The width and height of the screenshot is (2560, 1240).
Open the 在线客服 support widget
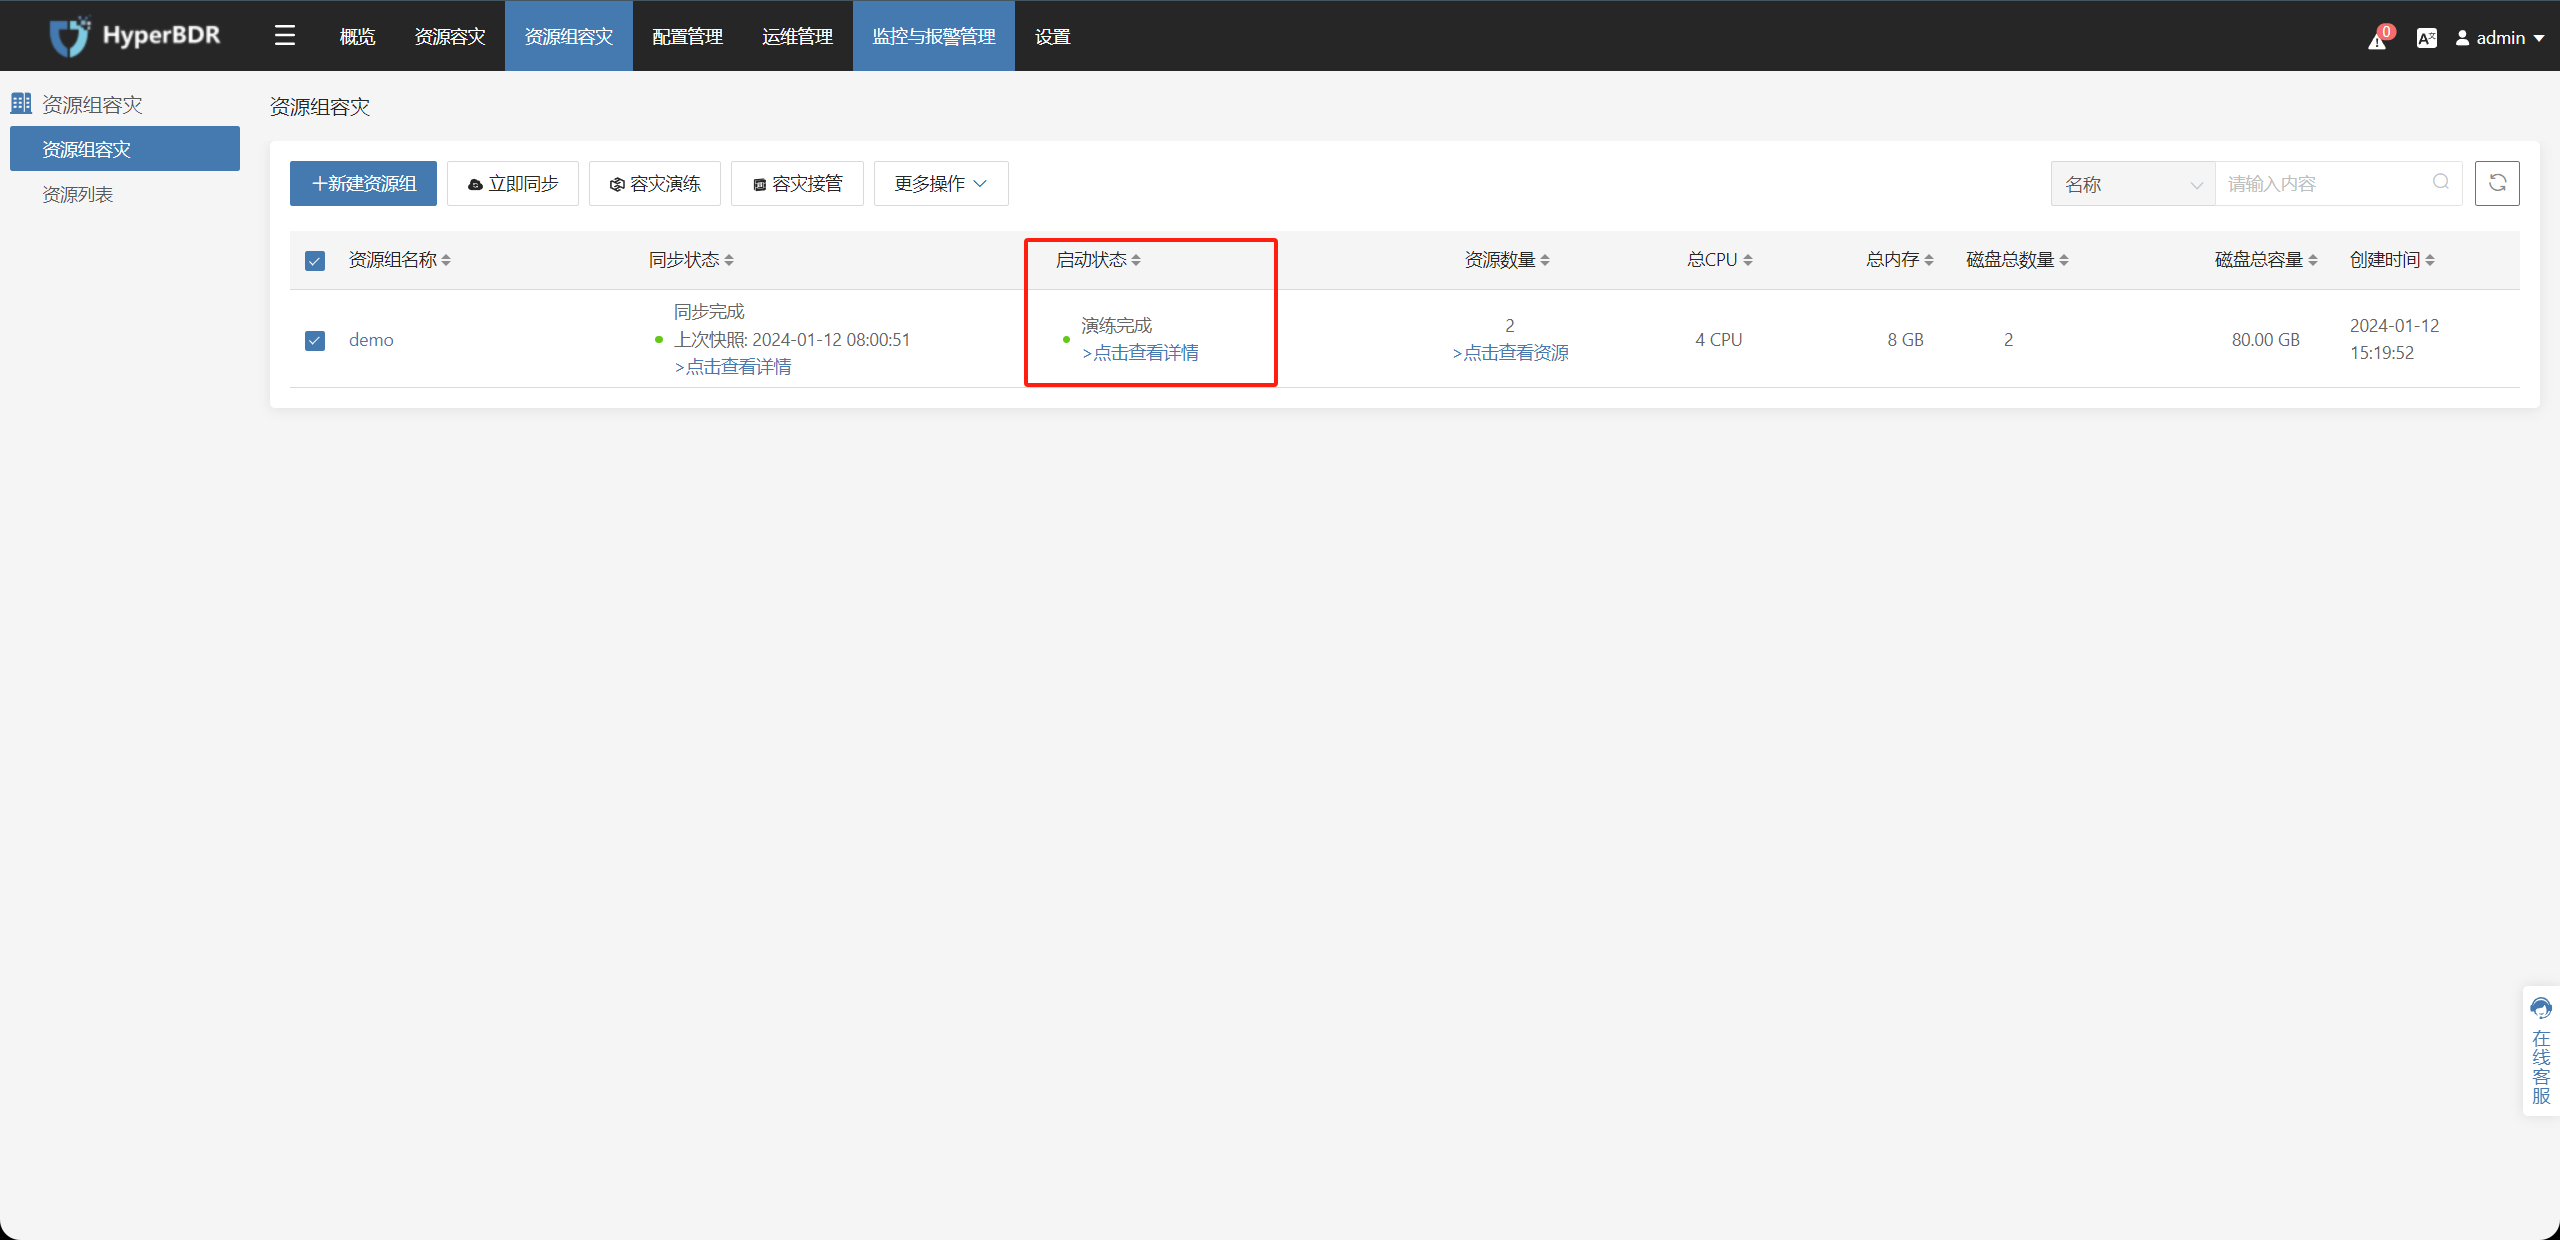(x=2541, y=1050)
